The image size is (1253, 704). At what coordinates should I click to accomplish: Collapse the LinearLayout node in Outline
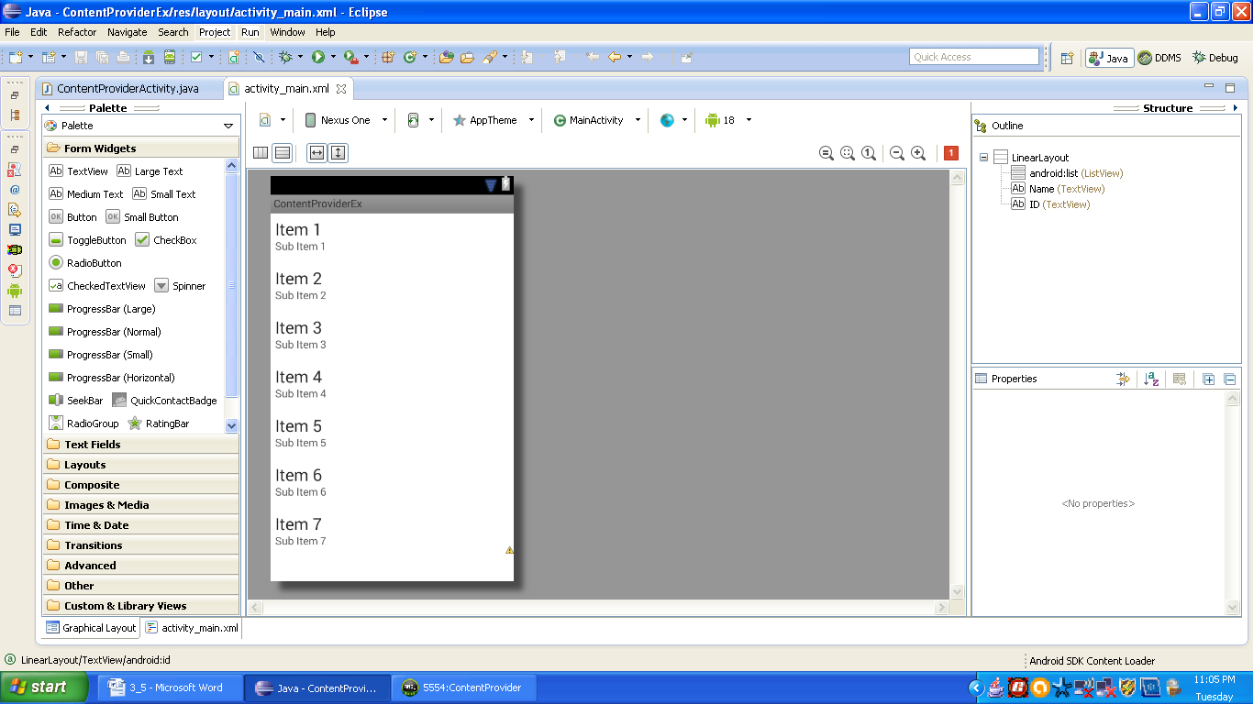pyautogui.click(x=984, y=158)
